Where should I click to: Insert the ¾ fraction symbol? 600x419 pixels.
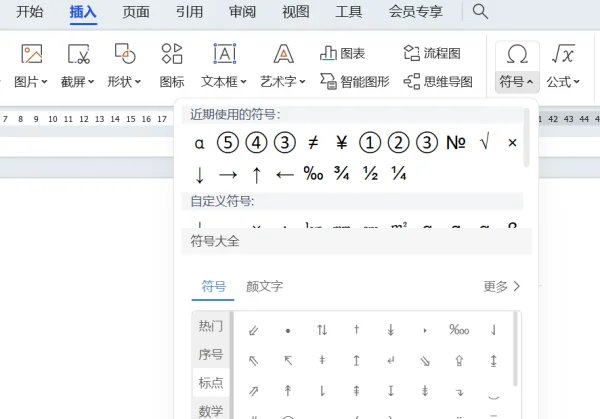341,173
